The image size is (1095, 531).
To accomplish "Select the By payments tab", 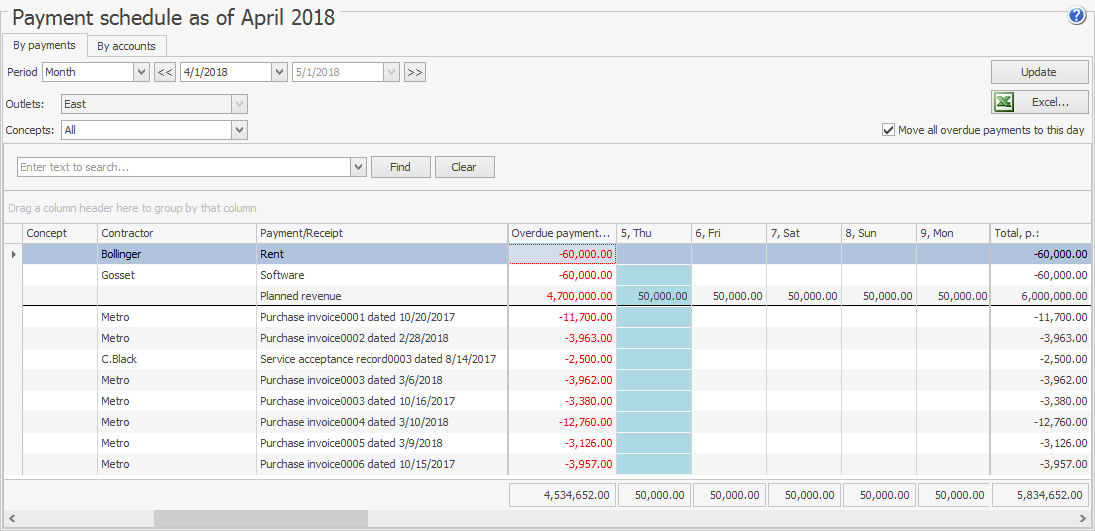I will point(44,45).
